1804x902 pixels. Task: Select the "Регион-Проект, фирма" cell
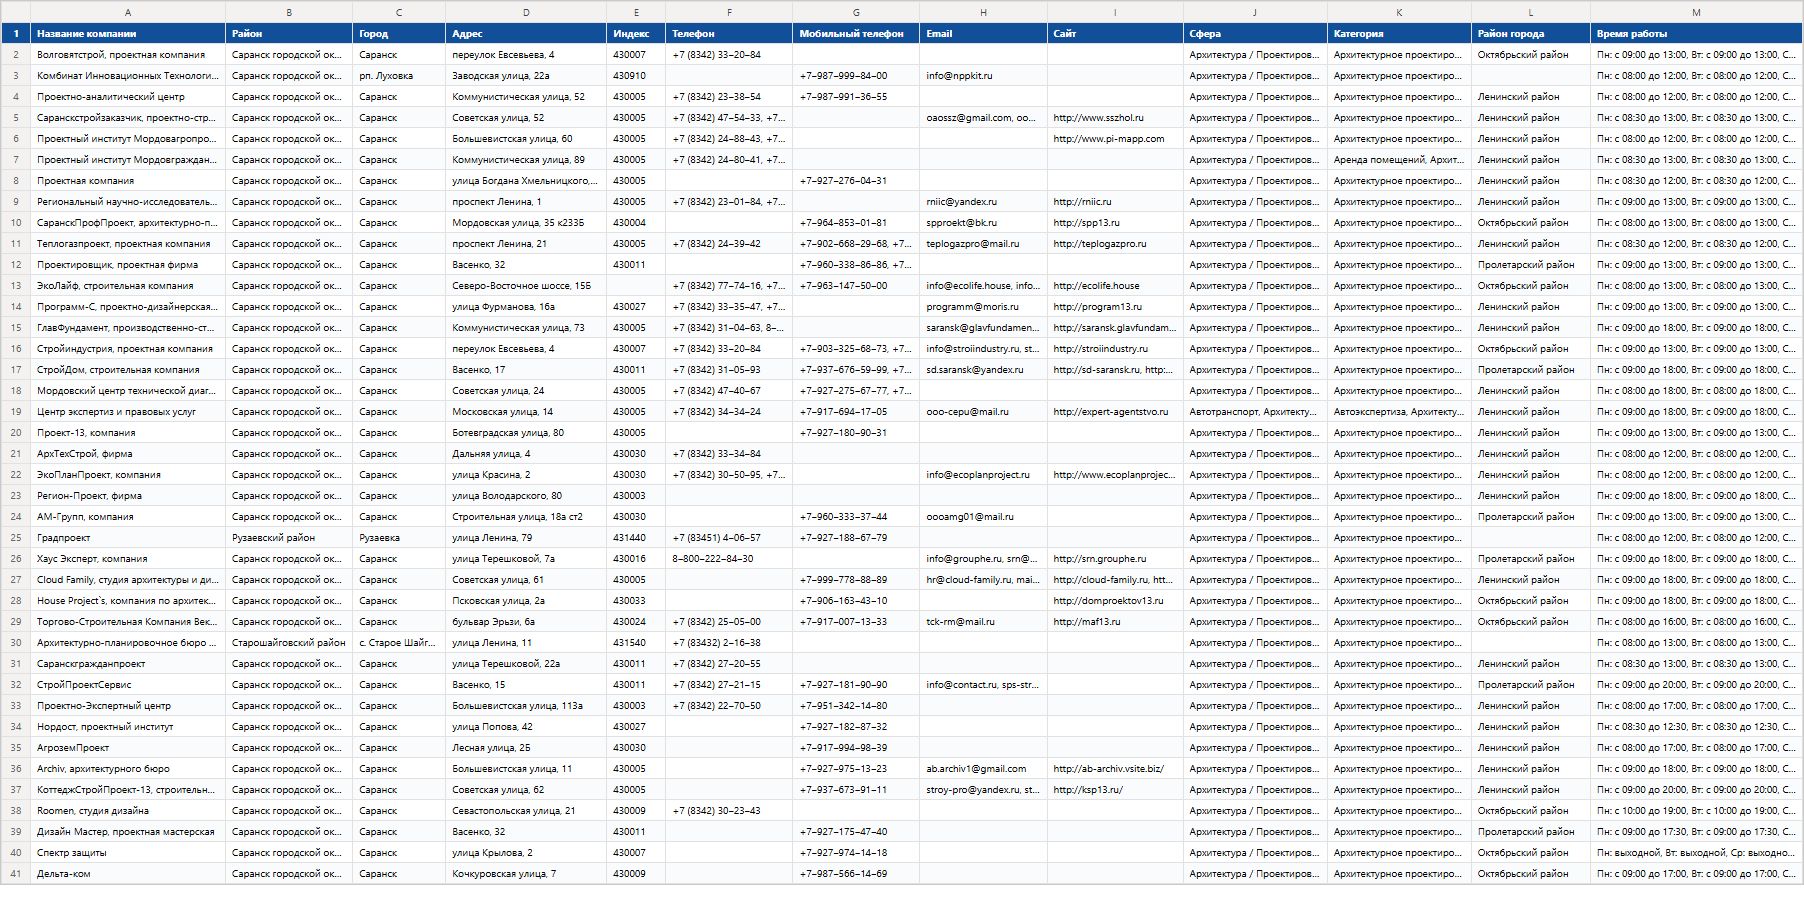point(128,496)
